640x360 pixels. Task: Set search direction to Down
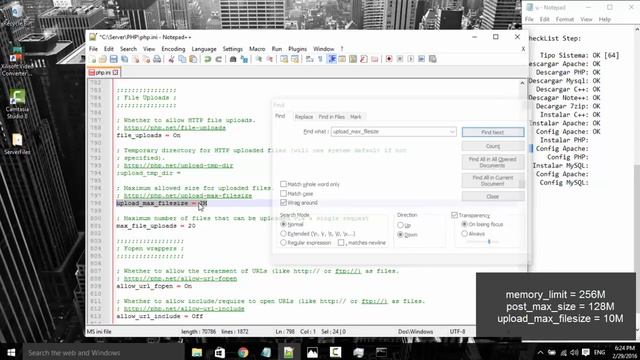[400, 235]
